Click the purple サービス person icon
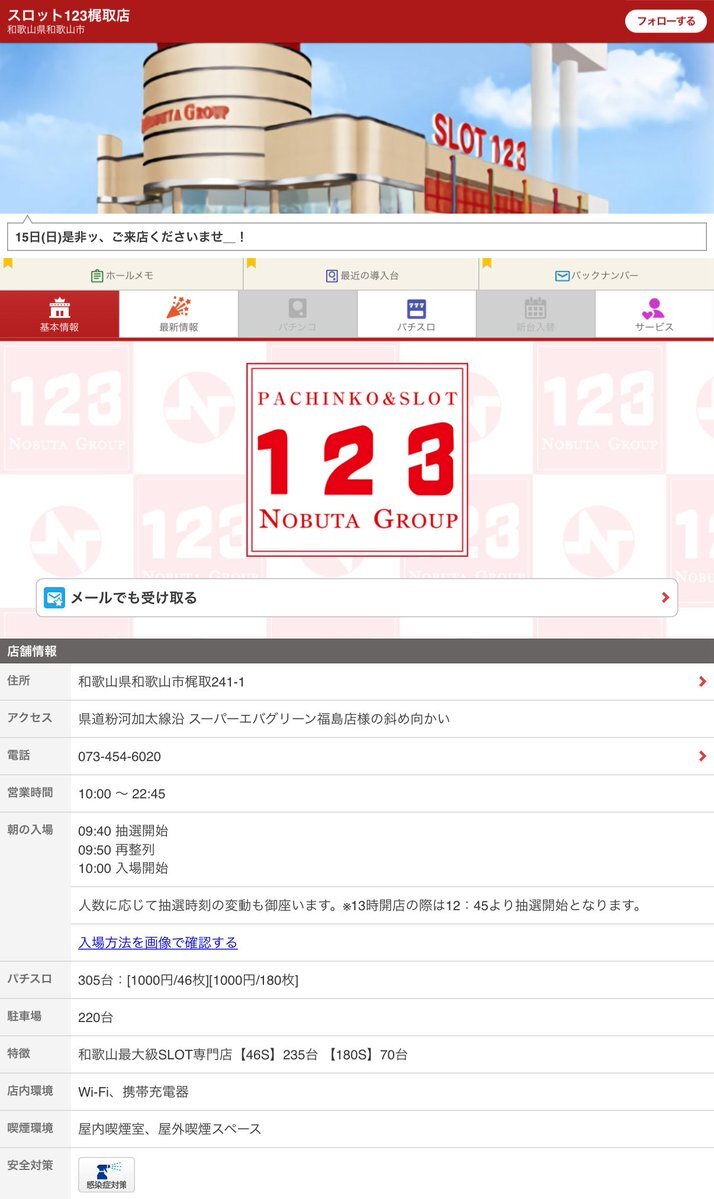Image resolution: width=714 pixels, height=1199 pixels. pos(654,308)
